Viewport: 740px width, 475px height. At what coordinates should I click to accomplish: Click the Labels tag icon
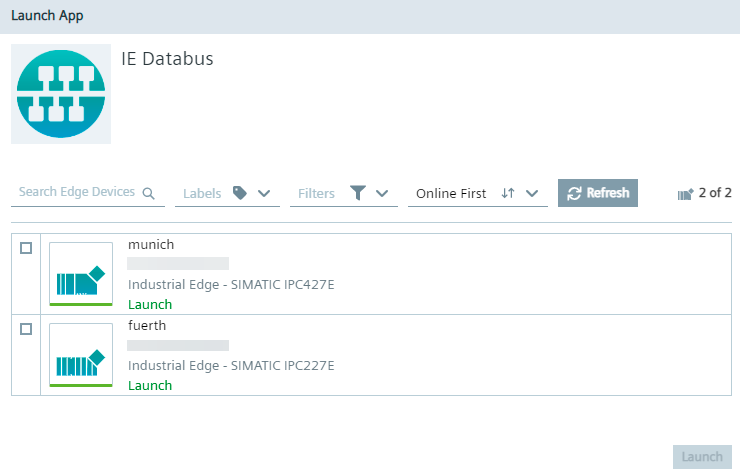(240, 193)
